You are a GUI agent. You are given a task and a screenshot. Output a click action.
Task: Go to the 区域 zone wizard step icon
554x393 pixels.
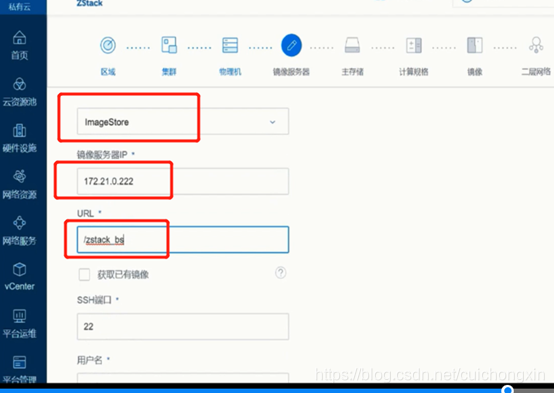click(108, 45)
